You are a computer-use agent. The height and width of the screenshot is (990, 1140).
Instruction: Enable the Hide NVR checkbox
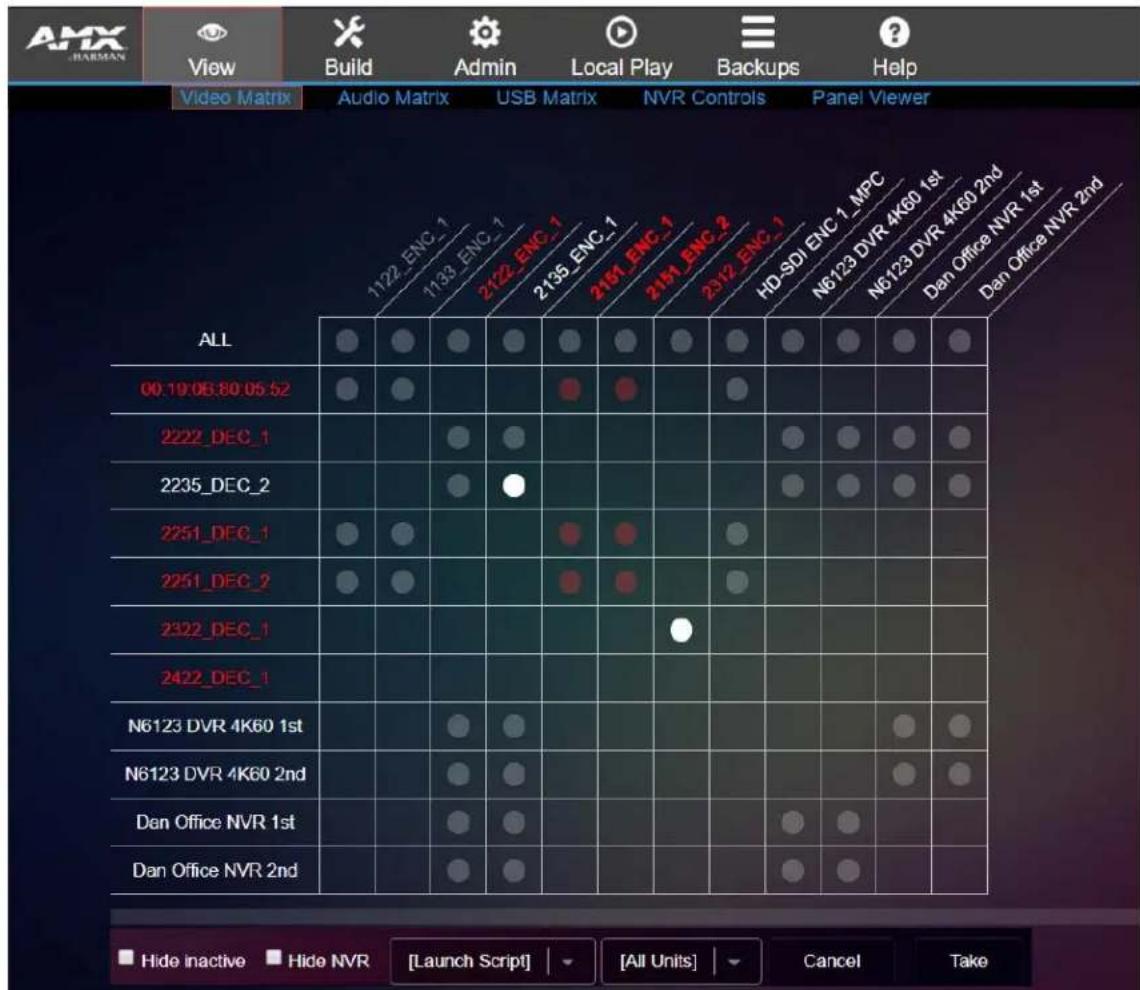pos(273,957)
